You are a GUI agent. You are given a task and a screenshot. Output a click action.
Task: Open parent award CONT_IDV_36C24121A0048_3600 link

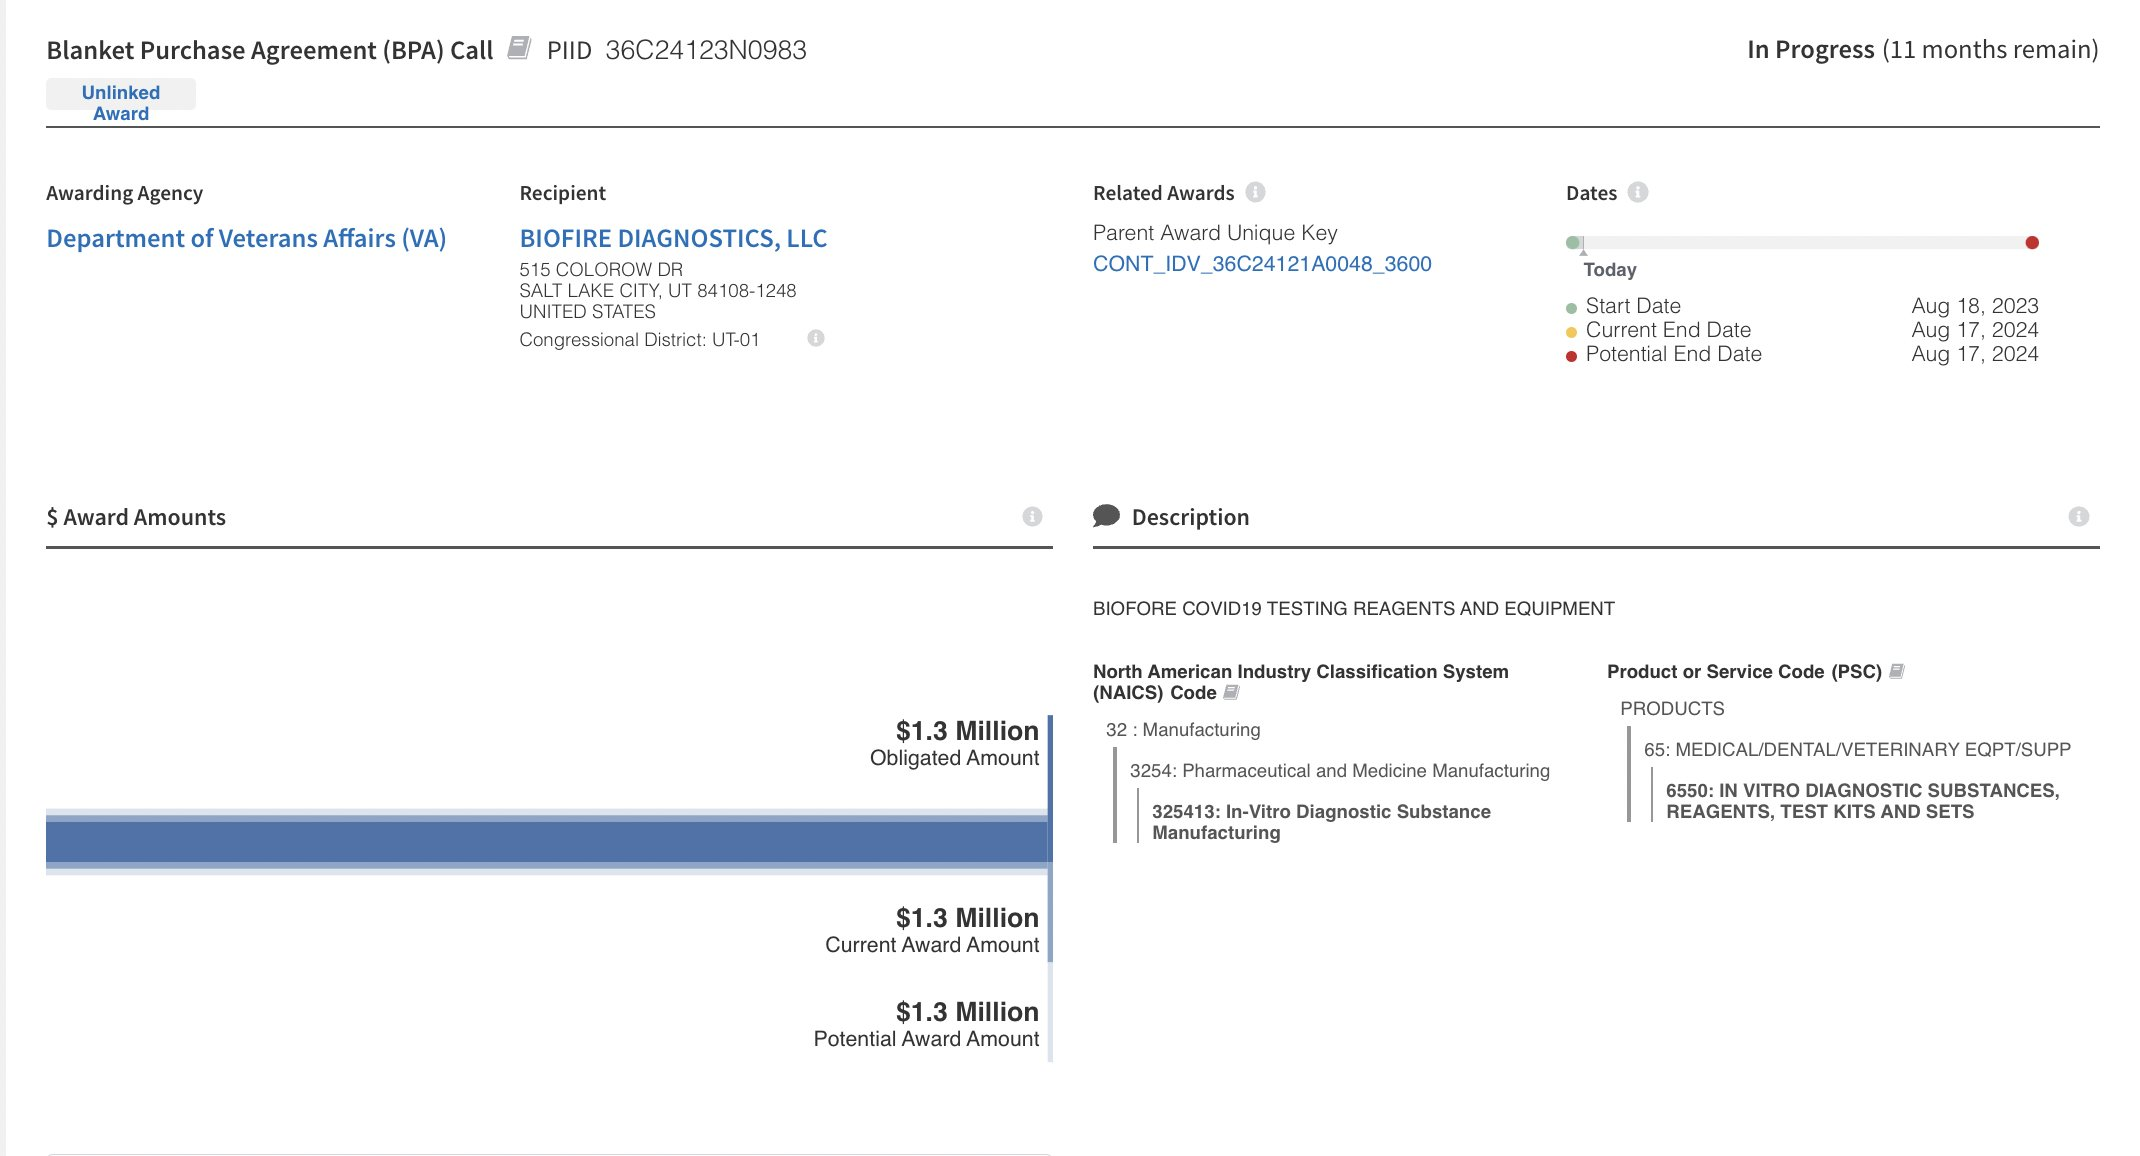click(x=1262, y=264)
